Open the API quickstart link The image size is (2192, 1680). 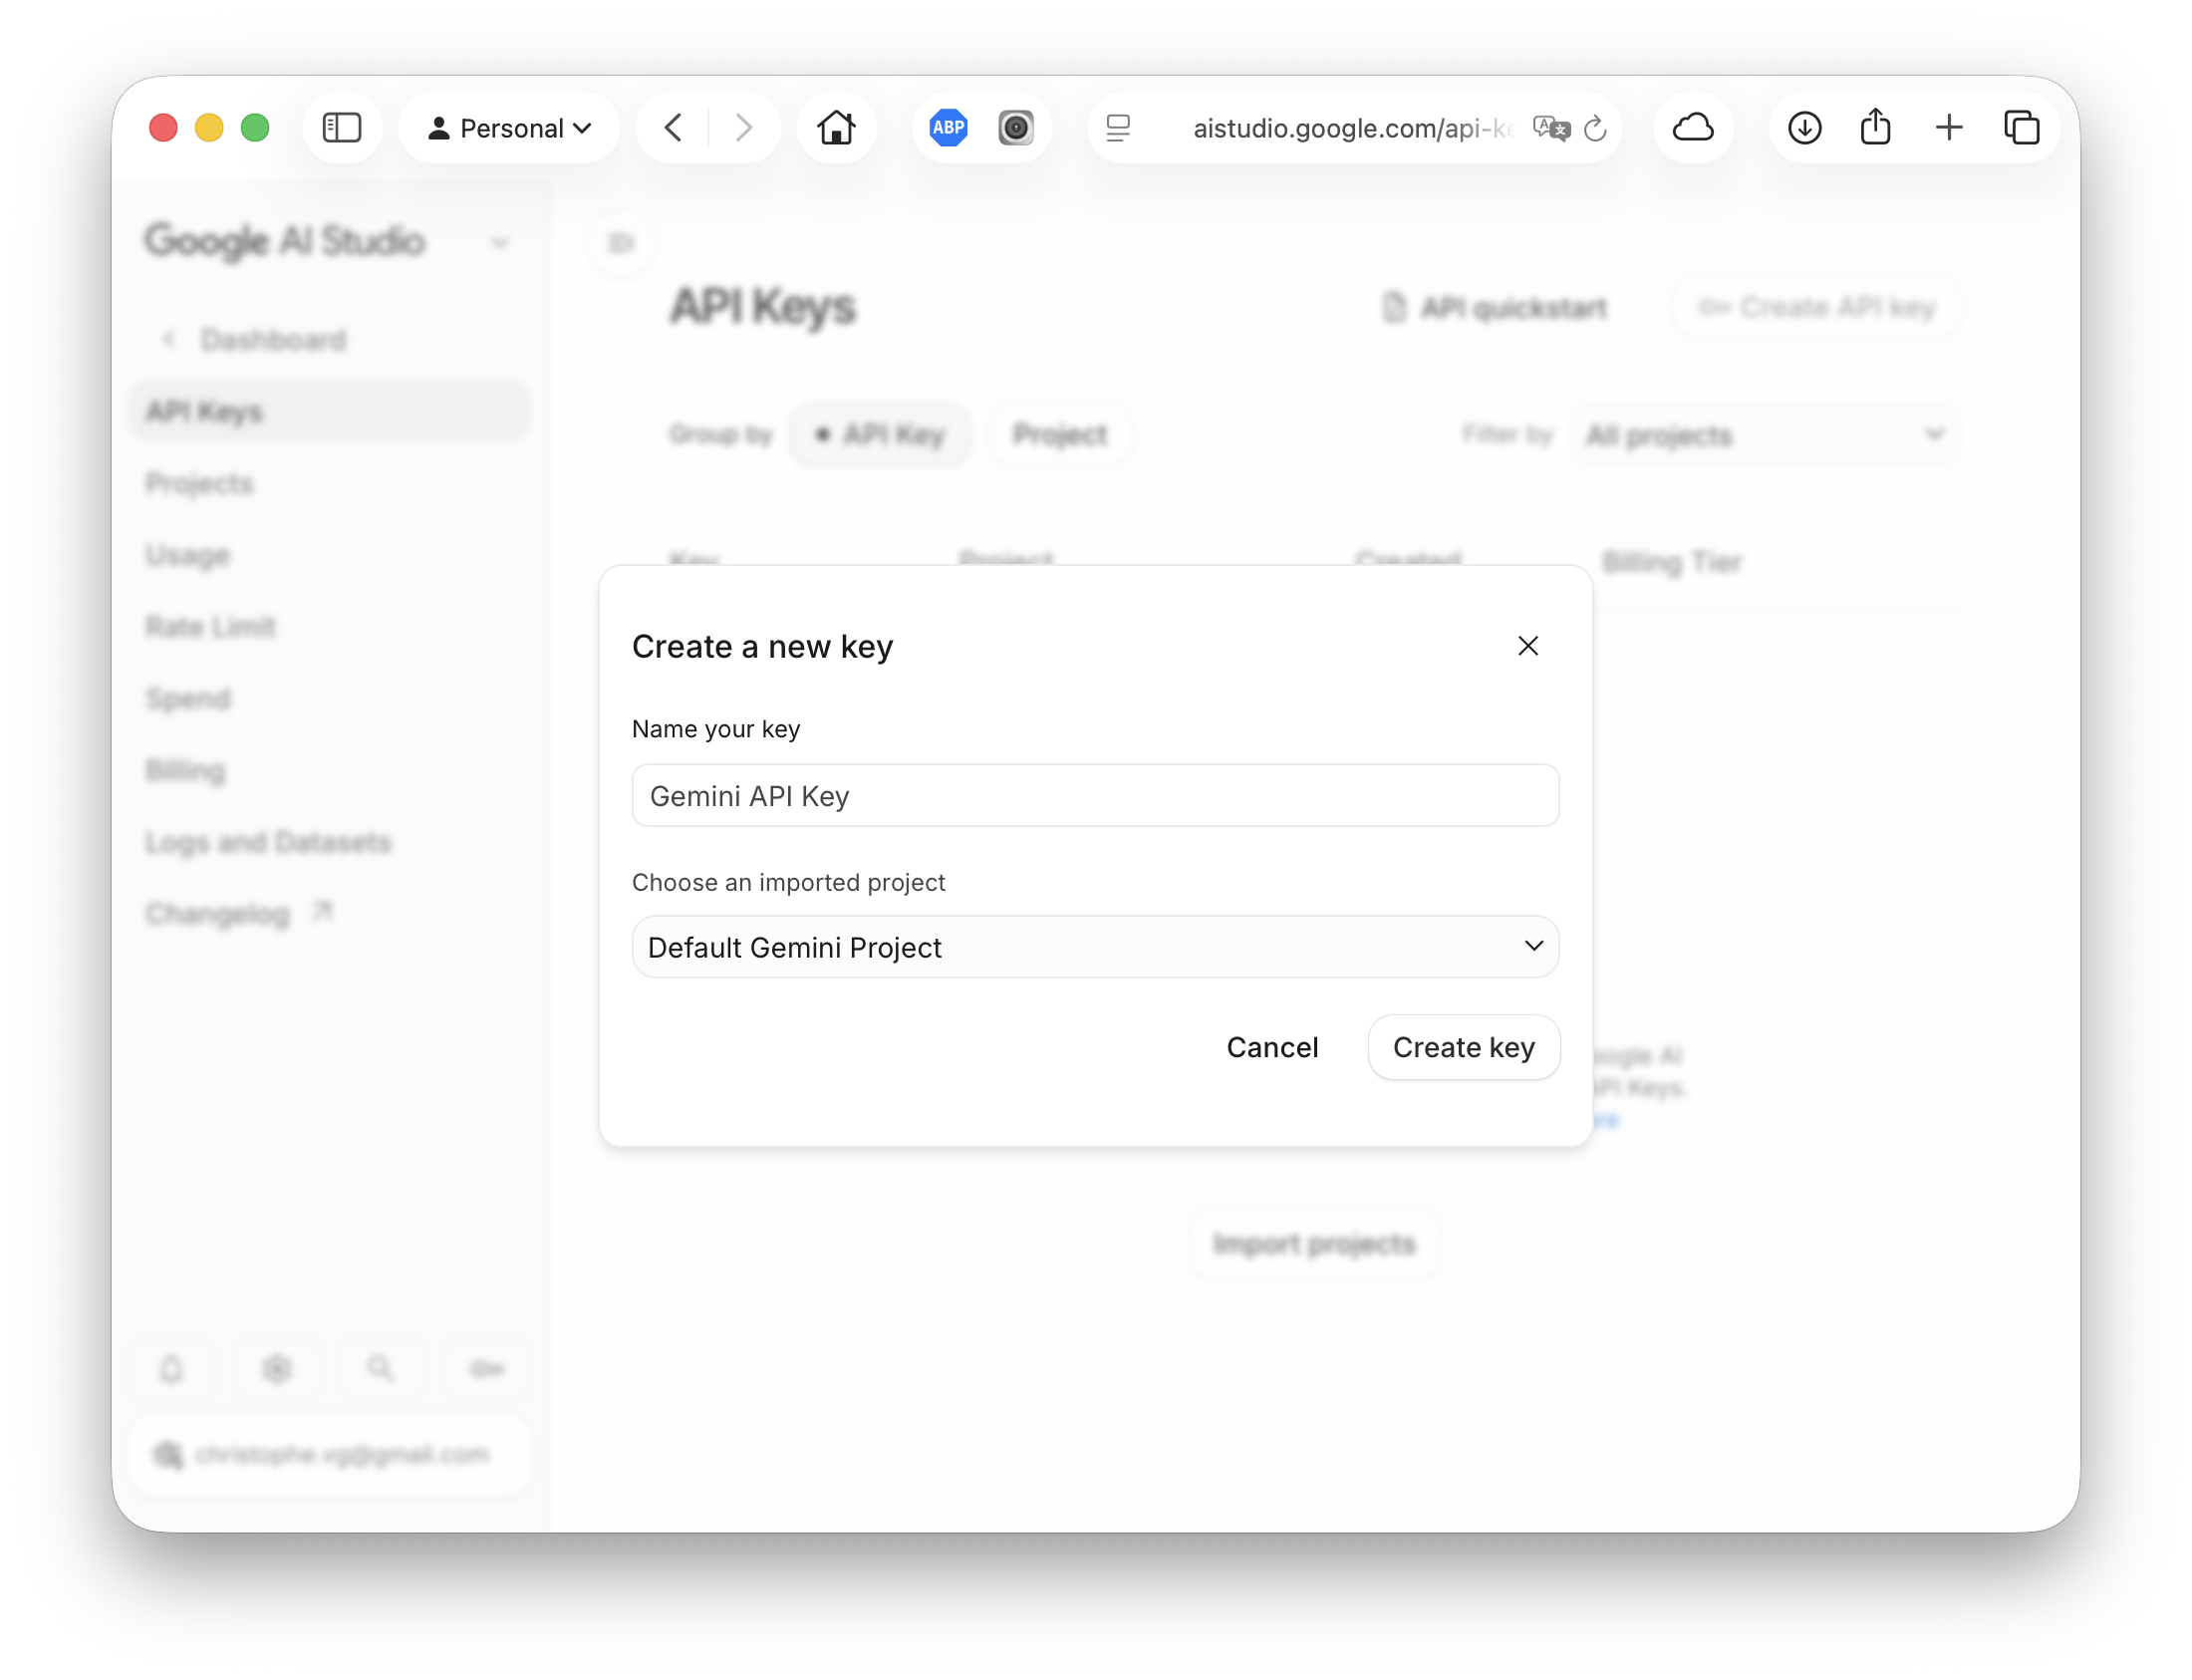point(1494,307)
